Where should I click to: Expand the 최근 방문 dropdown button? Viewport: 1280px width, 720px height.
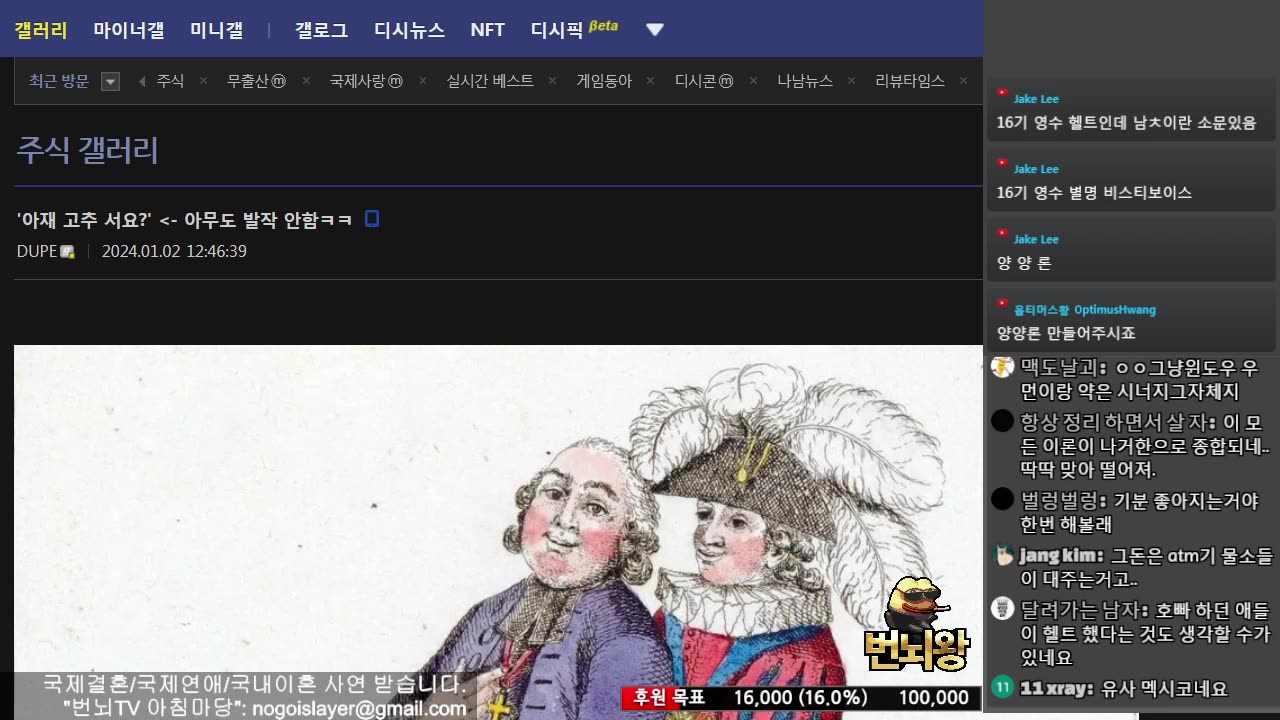coord(111,82)
